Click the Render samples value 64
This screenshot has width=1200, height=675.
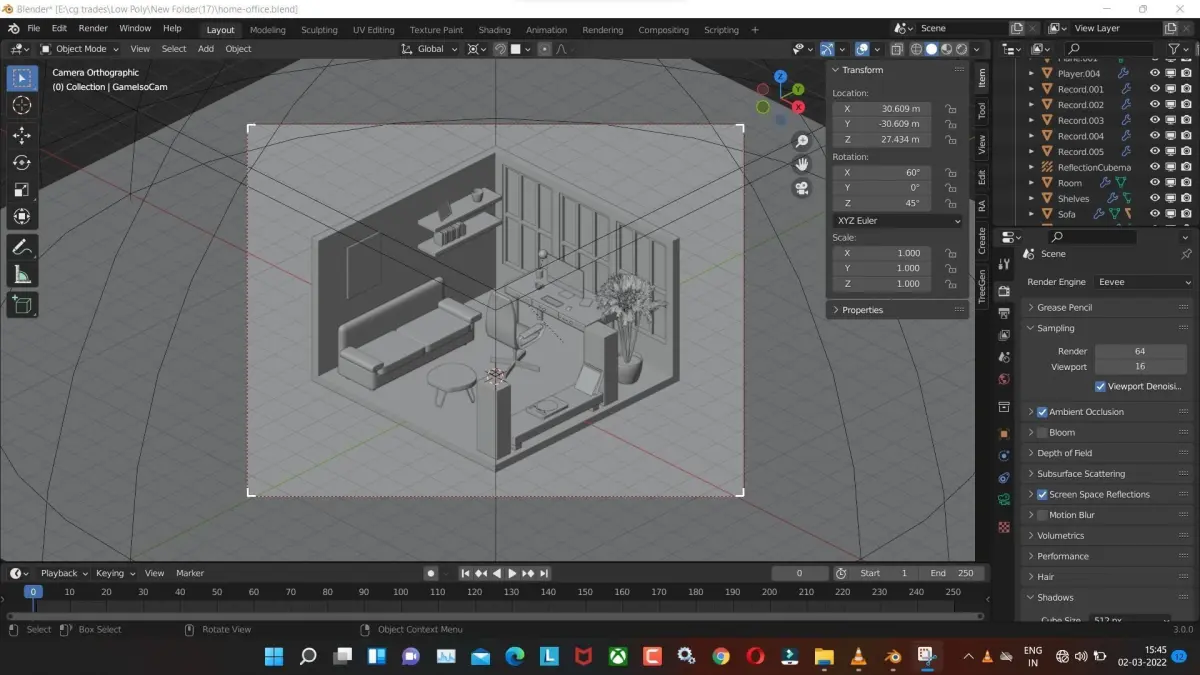tap(1140, 351)
